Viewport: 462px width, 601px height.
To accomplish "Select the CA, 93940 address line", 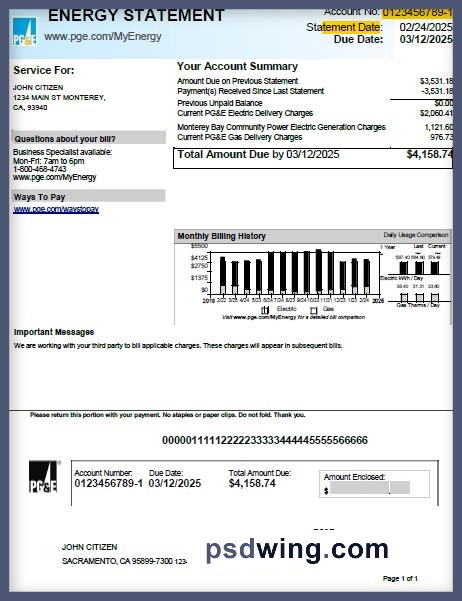I will [x=30, y=108].
